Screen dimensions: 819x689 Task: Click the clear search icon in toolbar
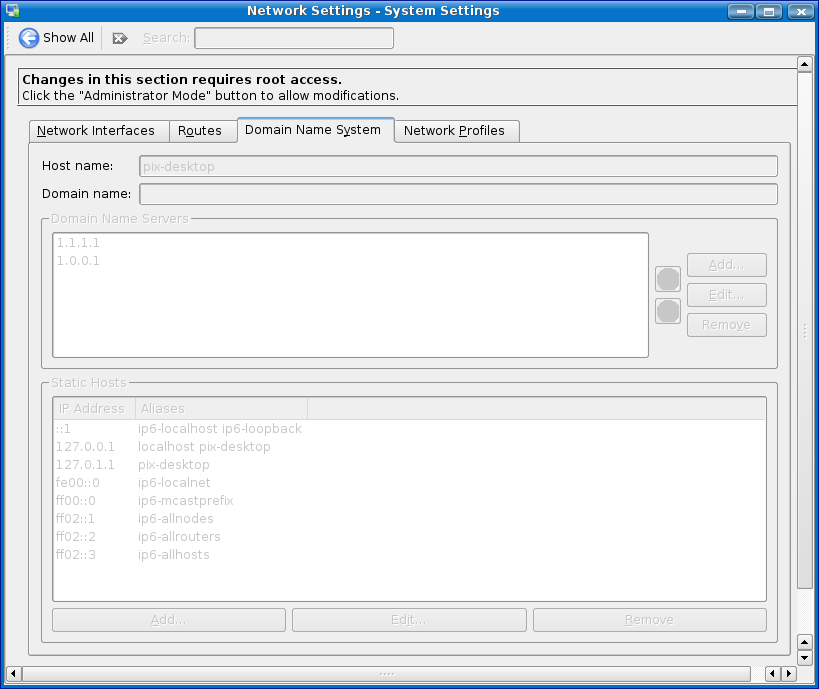(x=120, y=38)
